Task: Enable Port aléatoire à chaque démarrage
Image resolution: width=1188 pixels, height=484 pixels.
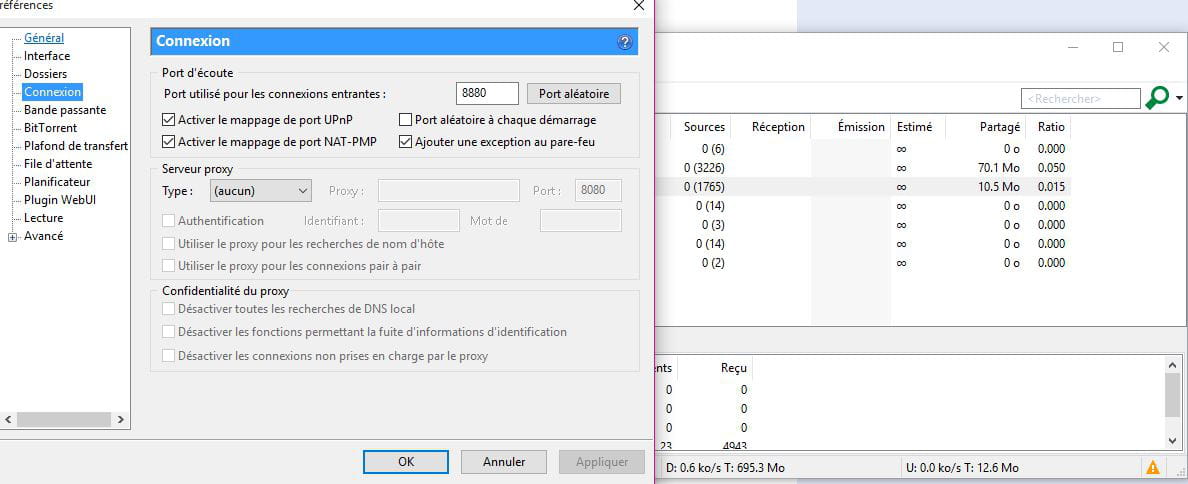Action: click(x=405, y=120)
